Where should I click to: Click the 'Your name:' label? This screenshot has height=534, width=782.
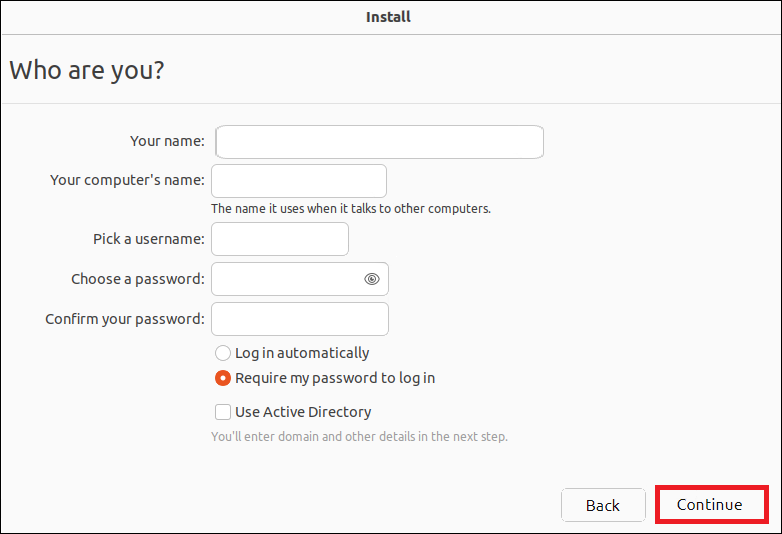167,141
